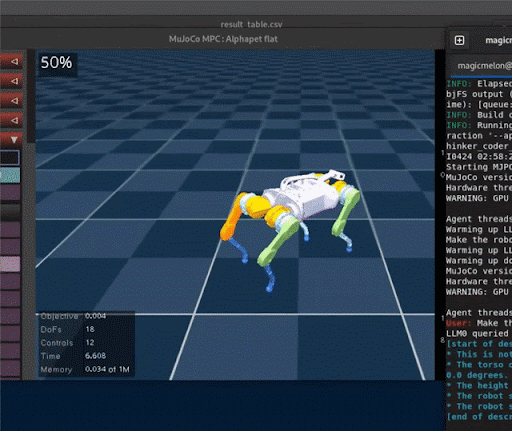Click the 'bjFS output' terminal line

(x=479, y=94)
